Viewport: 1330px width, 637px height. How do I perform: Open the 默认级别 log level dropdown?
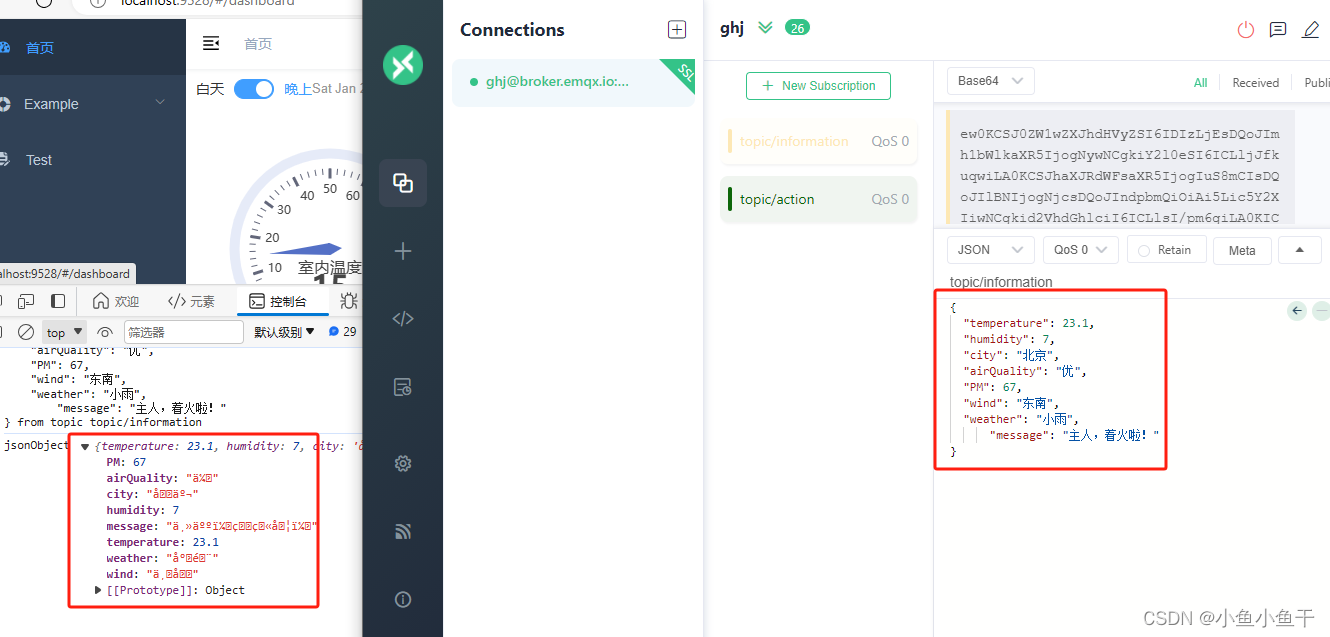(284, 332)
